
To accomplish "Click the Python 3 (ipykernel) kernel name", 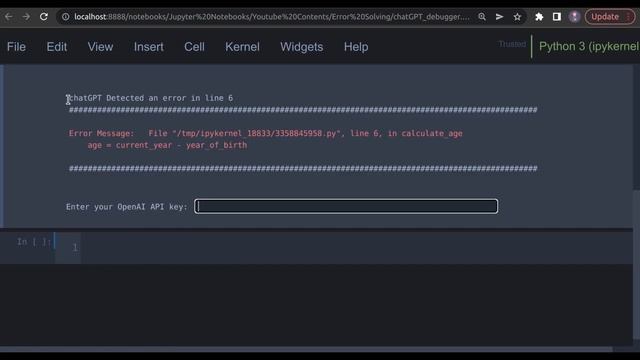I will (589, 47).
